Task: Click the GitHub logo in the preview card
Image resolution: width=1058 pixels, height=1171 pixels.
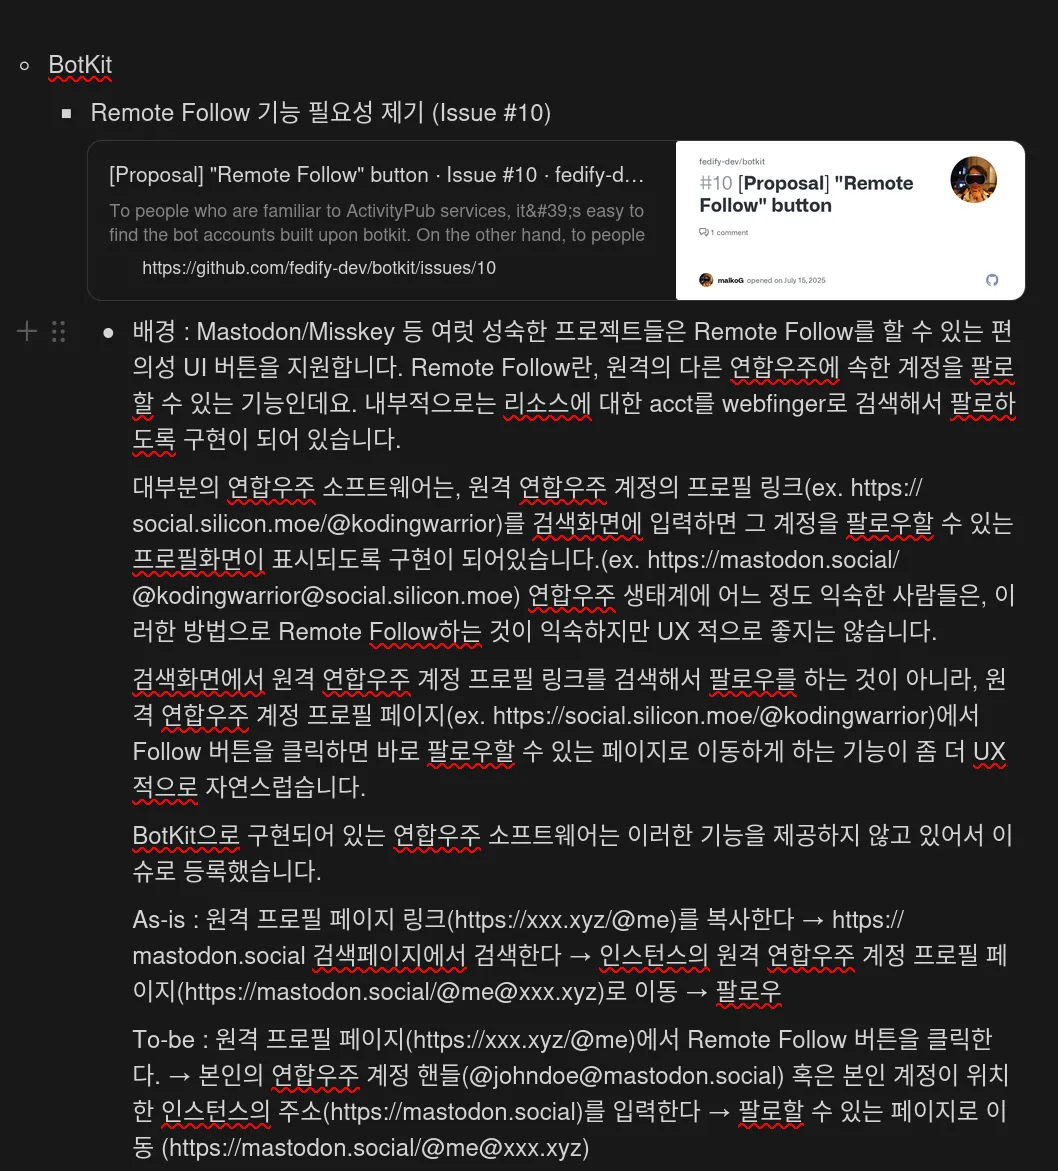Action: click(992, 280)
